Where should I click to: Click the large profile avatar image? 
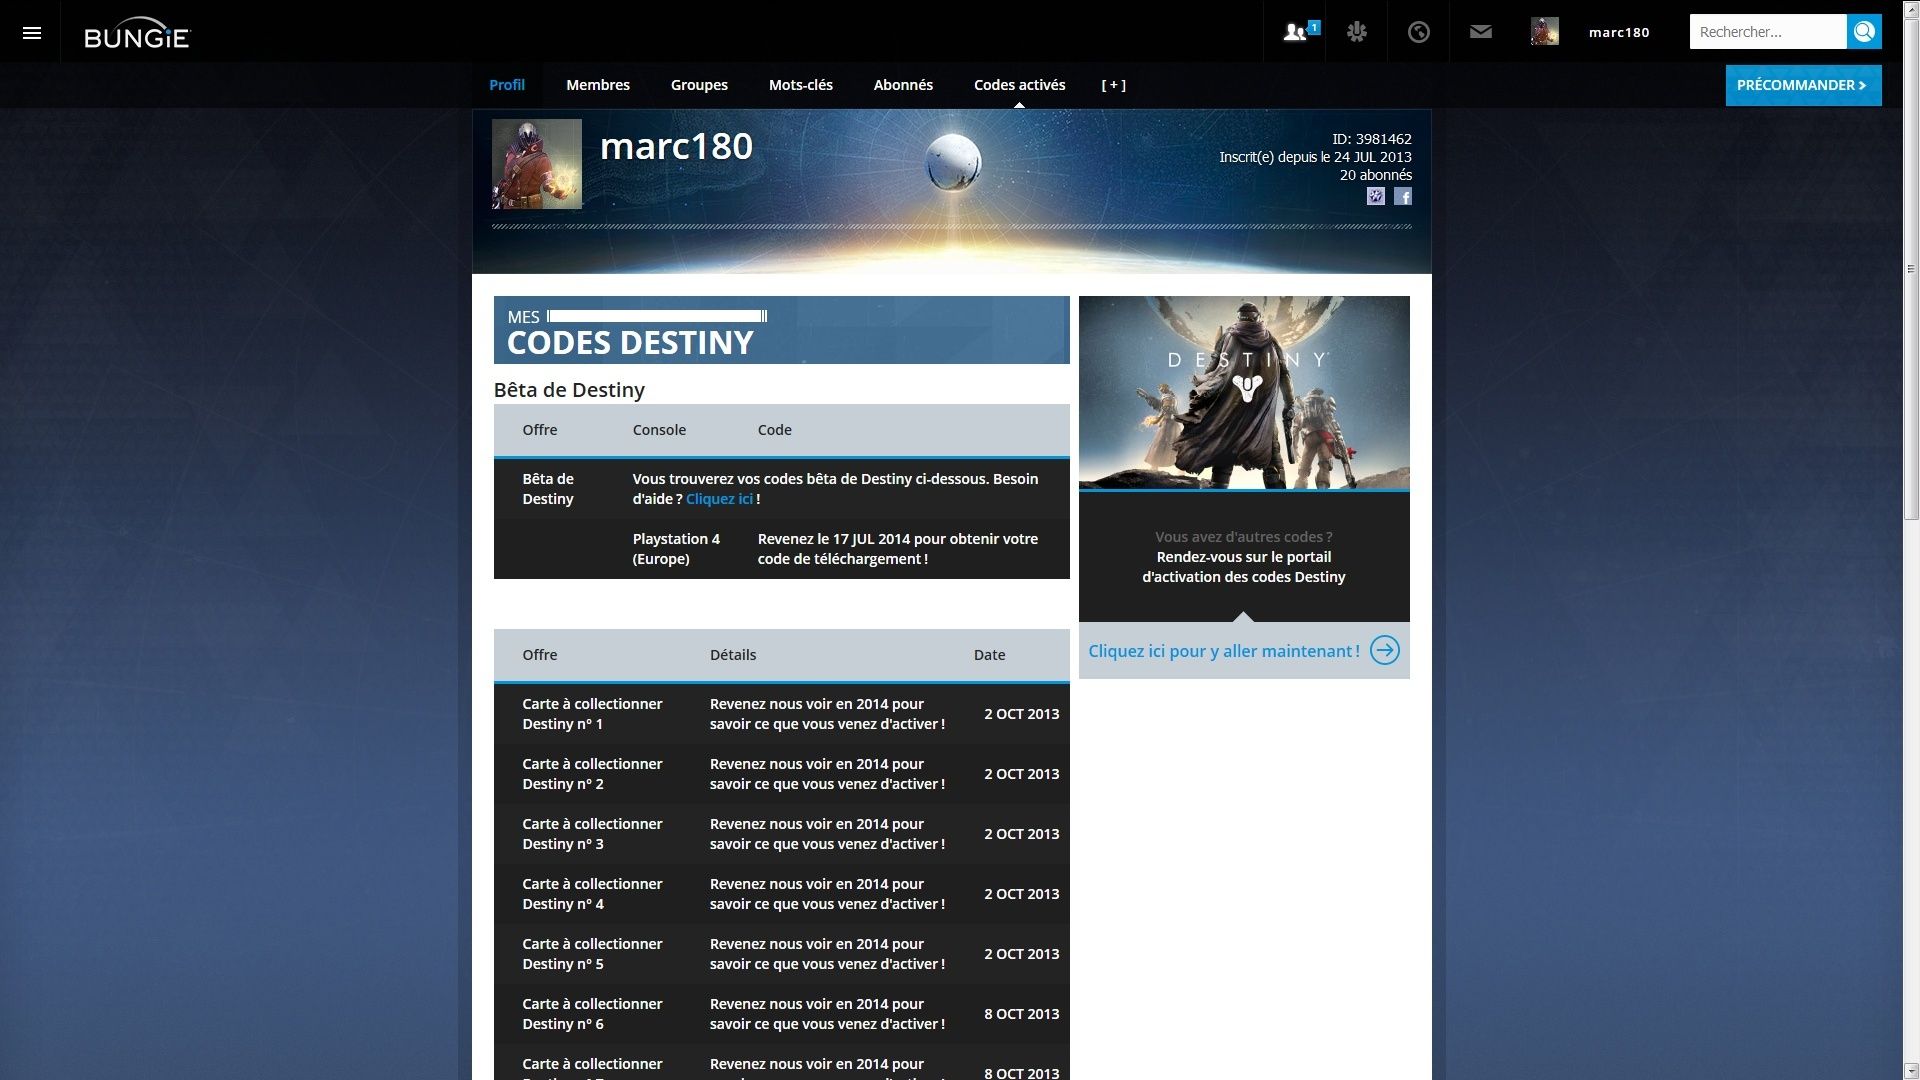(x=537, y=164)
